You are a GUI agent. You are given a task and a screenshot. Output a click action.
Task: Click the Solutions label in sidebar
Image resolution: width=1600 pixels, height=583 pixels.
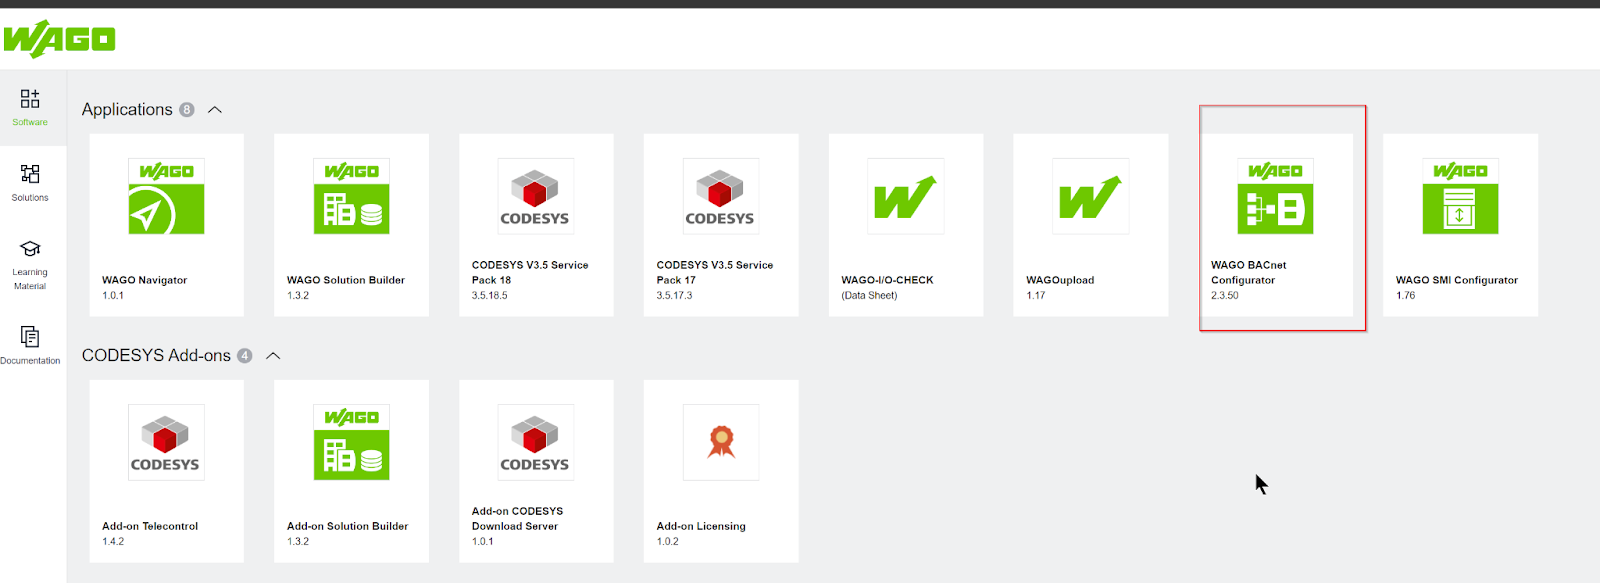click(x=30, y=198)
